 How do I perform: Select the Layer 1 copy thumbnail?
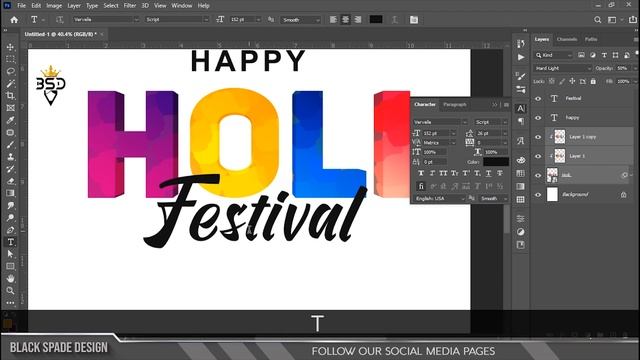[x=560, y=137]
